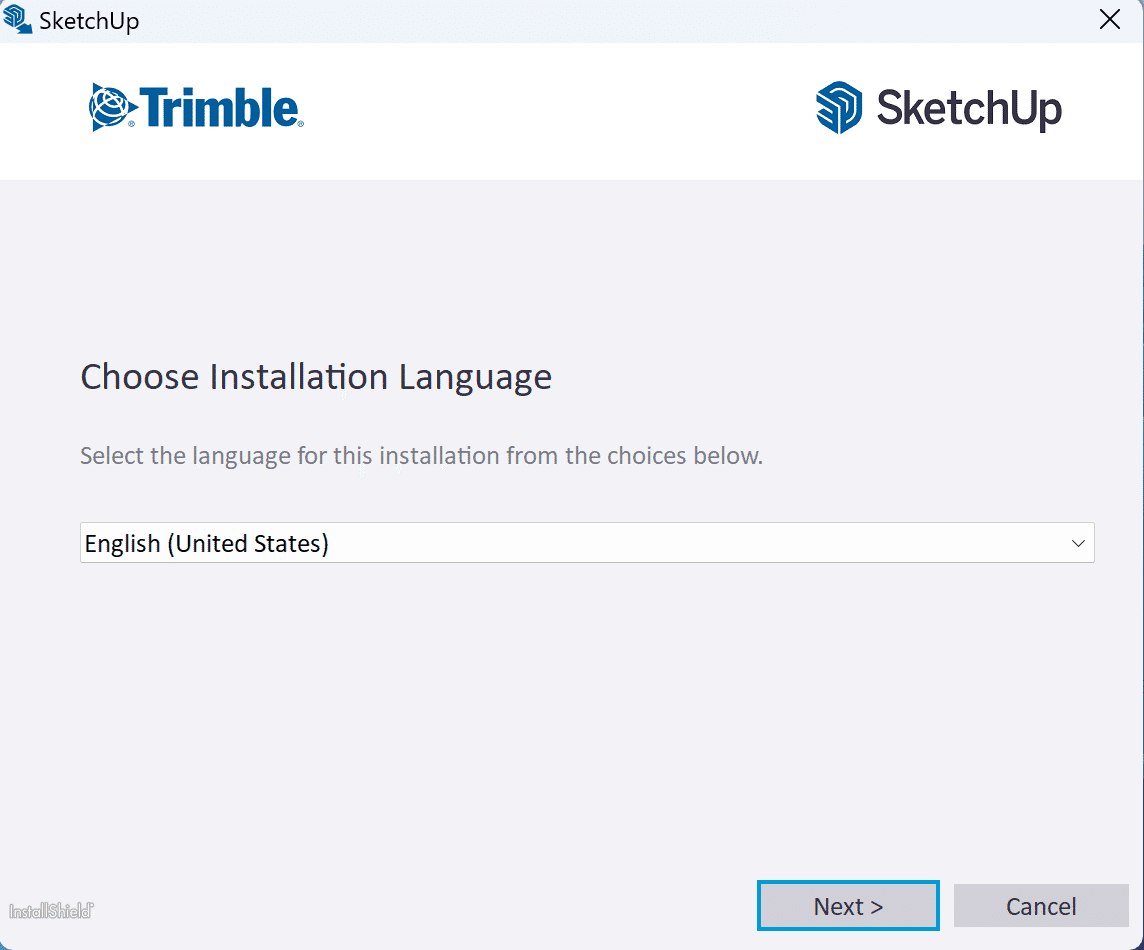Click the SketchUp icon in the title bar
This screenshot has height=950, width=1144.
click(x=18, y=20)
